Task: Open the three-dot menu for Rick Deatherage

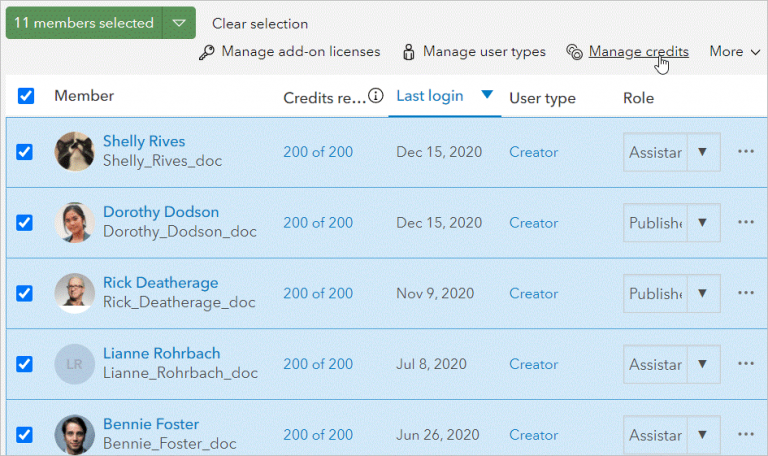Action: click(745, 293)
